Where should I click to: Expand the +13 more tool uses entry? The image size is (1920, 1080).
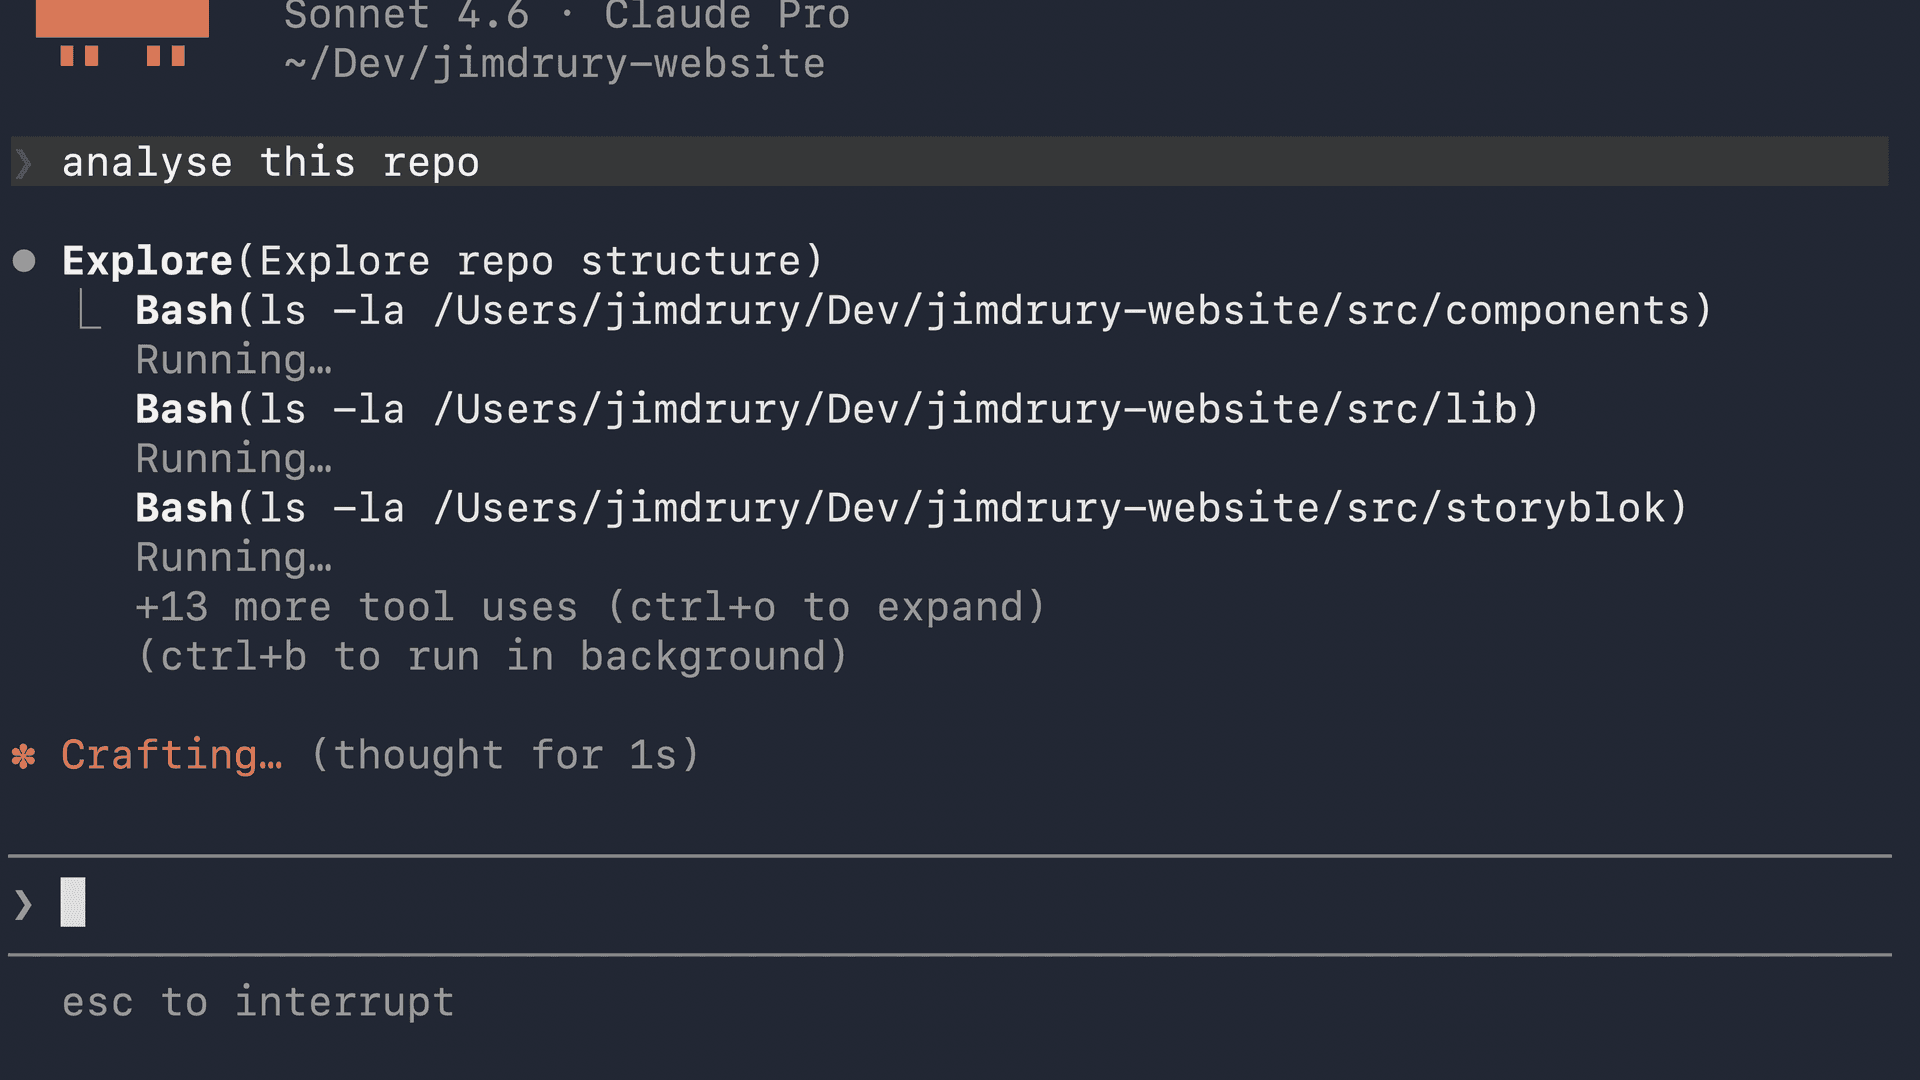590,606
